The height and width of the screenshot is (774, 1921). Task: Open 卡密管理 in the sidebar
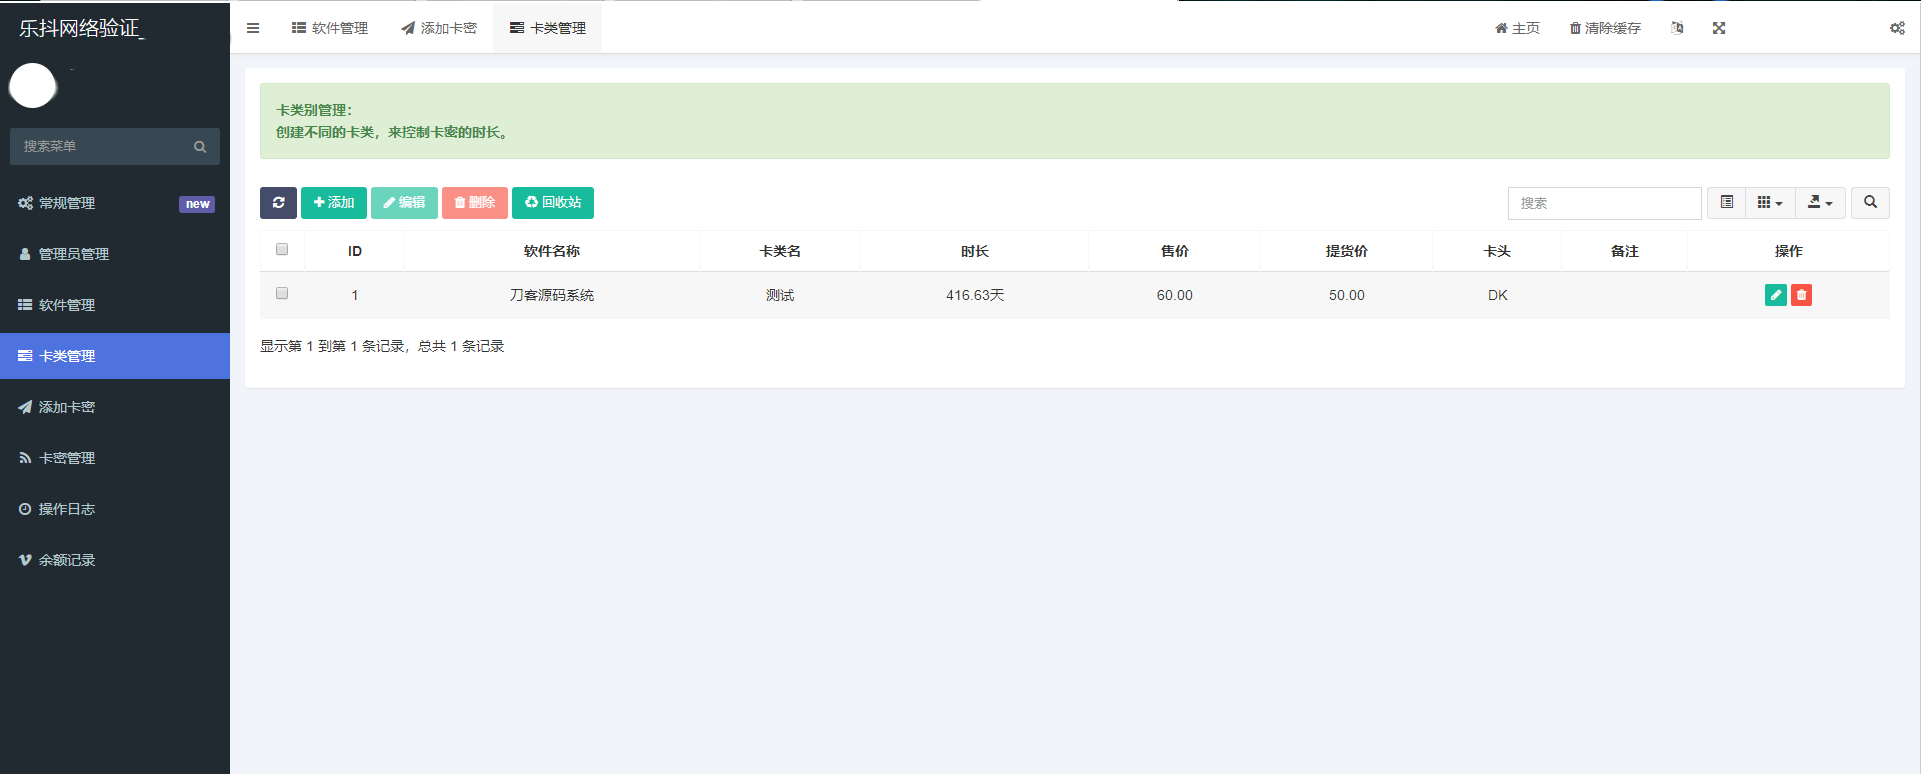[67, 458]
